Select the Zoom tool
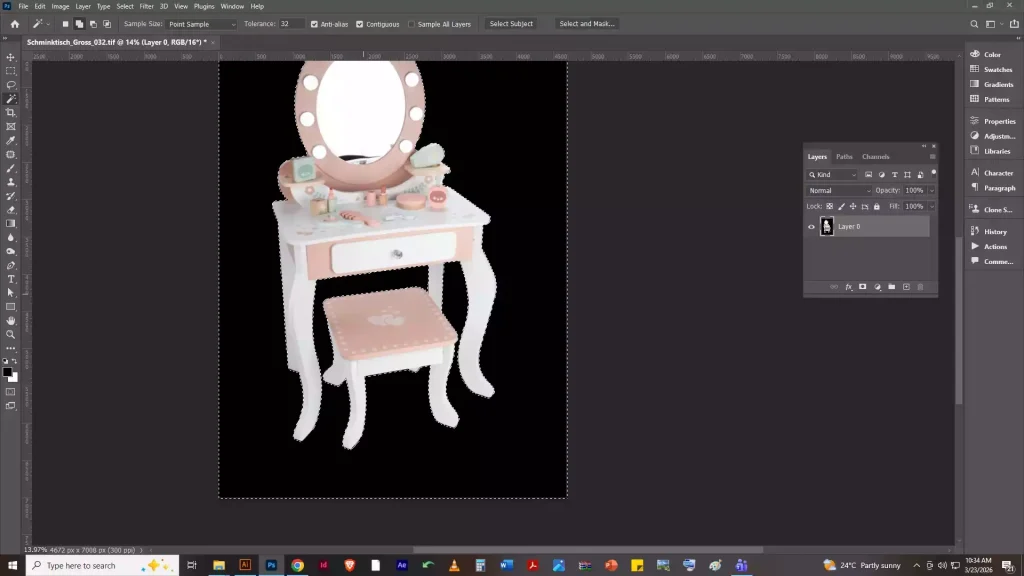Viewport: 1024px width, 576px height. click(11, 335)
